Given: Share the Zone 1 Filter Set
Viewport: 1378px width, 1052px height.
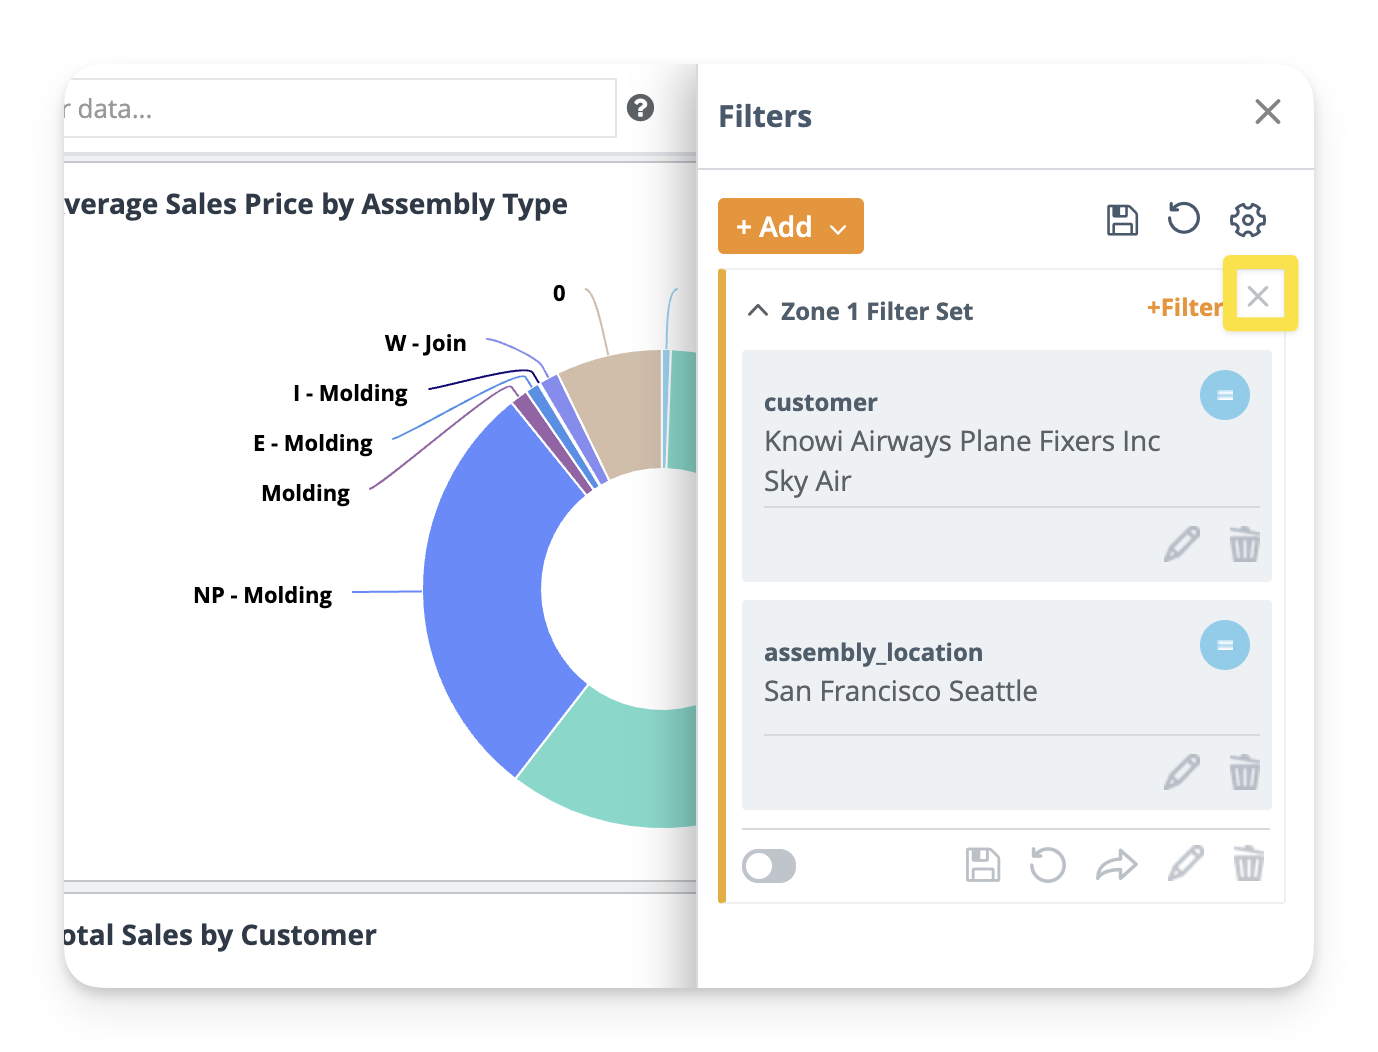Looking at the screenshot, I should (1116, 865).
